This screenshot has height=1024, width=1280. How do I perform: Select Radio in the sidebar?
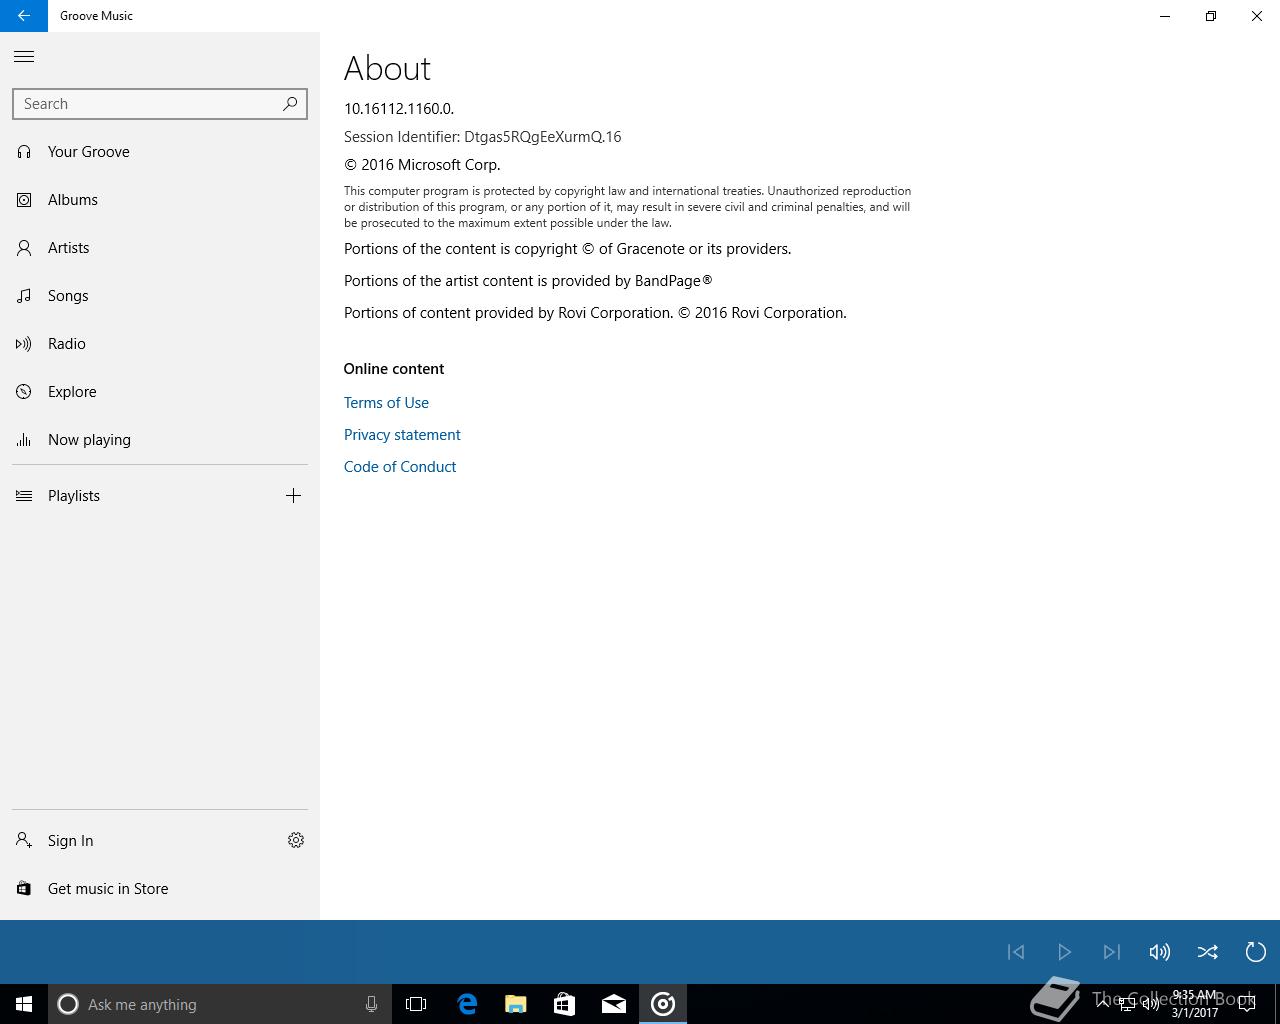[160, 344]
